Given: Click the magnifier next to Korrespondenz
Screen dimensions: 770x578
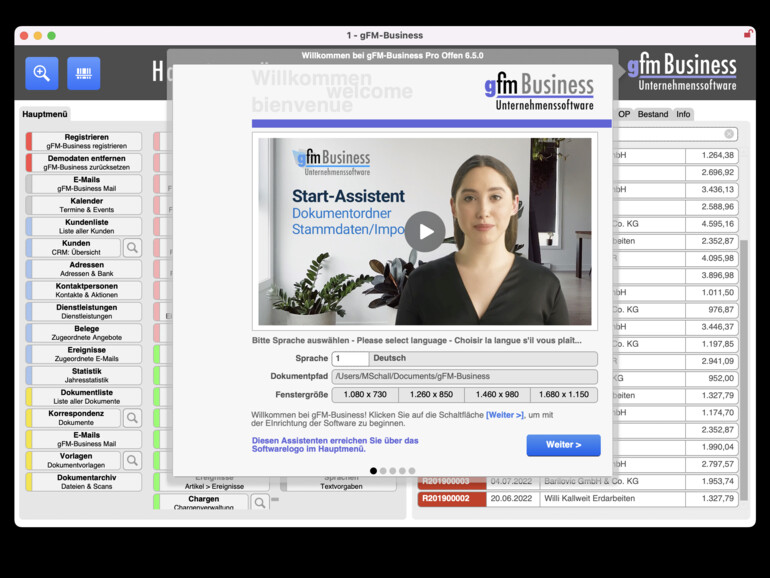Looking at the screenshot, I should tap(132, 418).
